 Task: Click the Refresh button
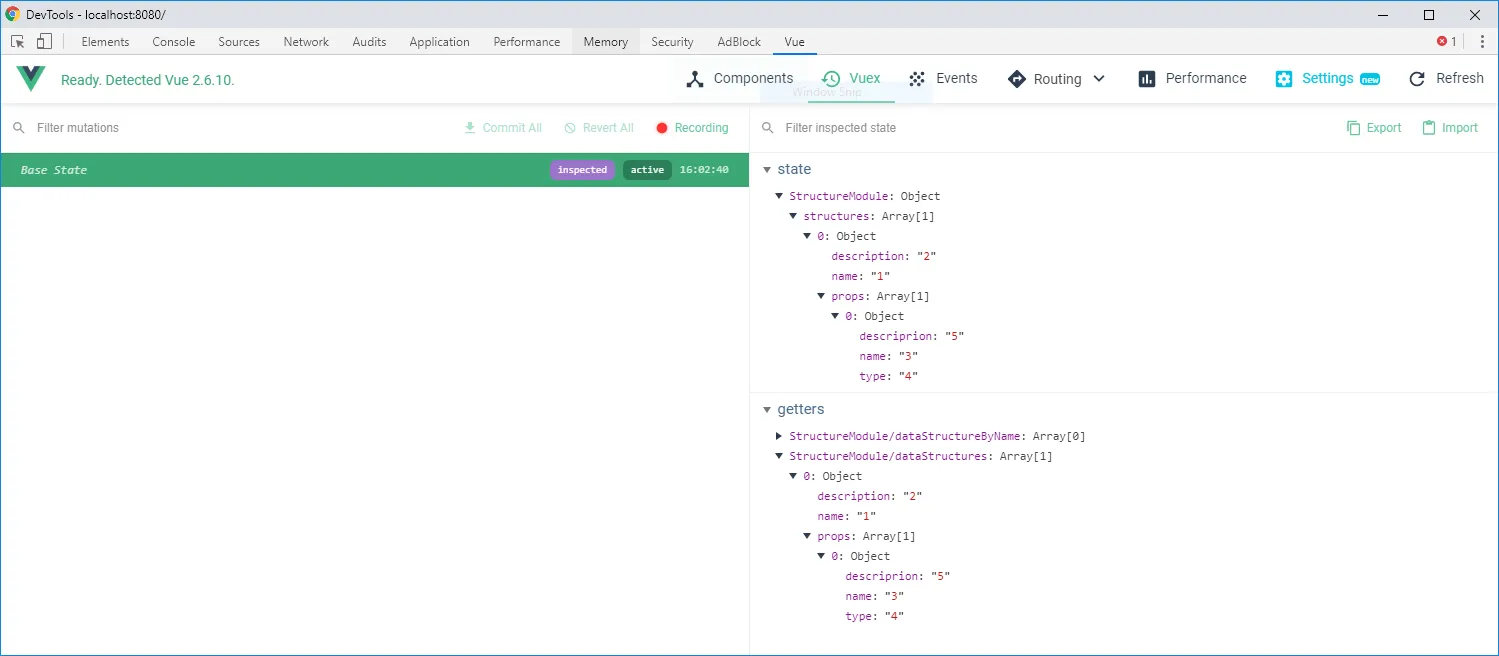1446,79
